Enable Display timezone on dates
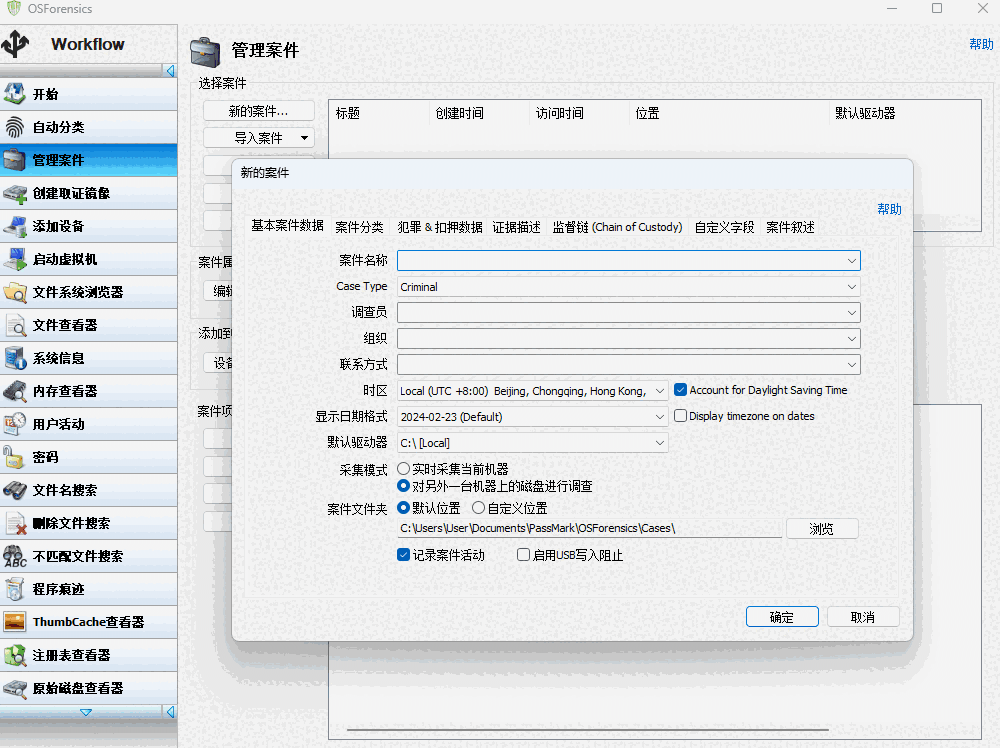Image resolution: width=1000 pixels, height=748 pixels. 680,416
